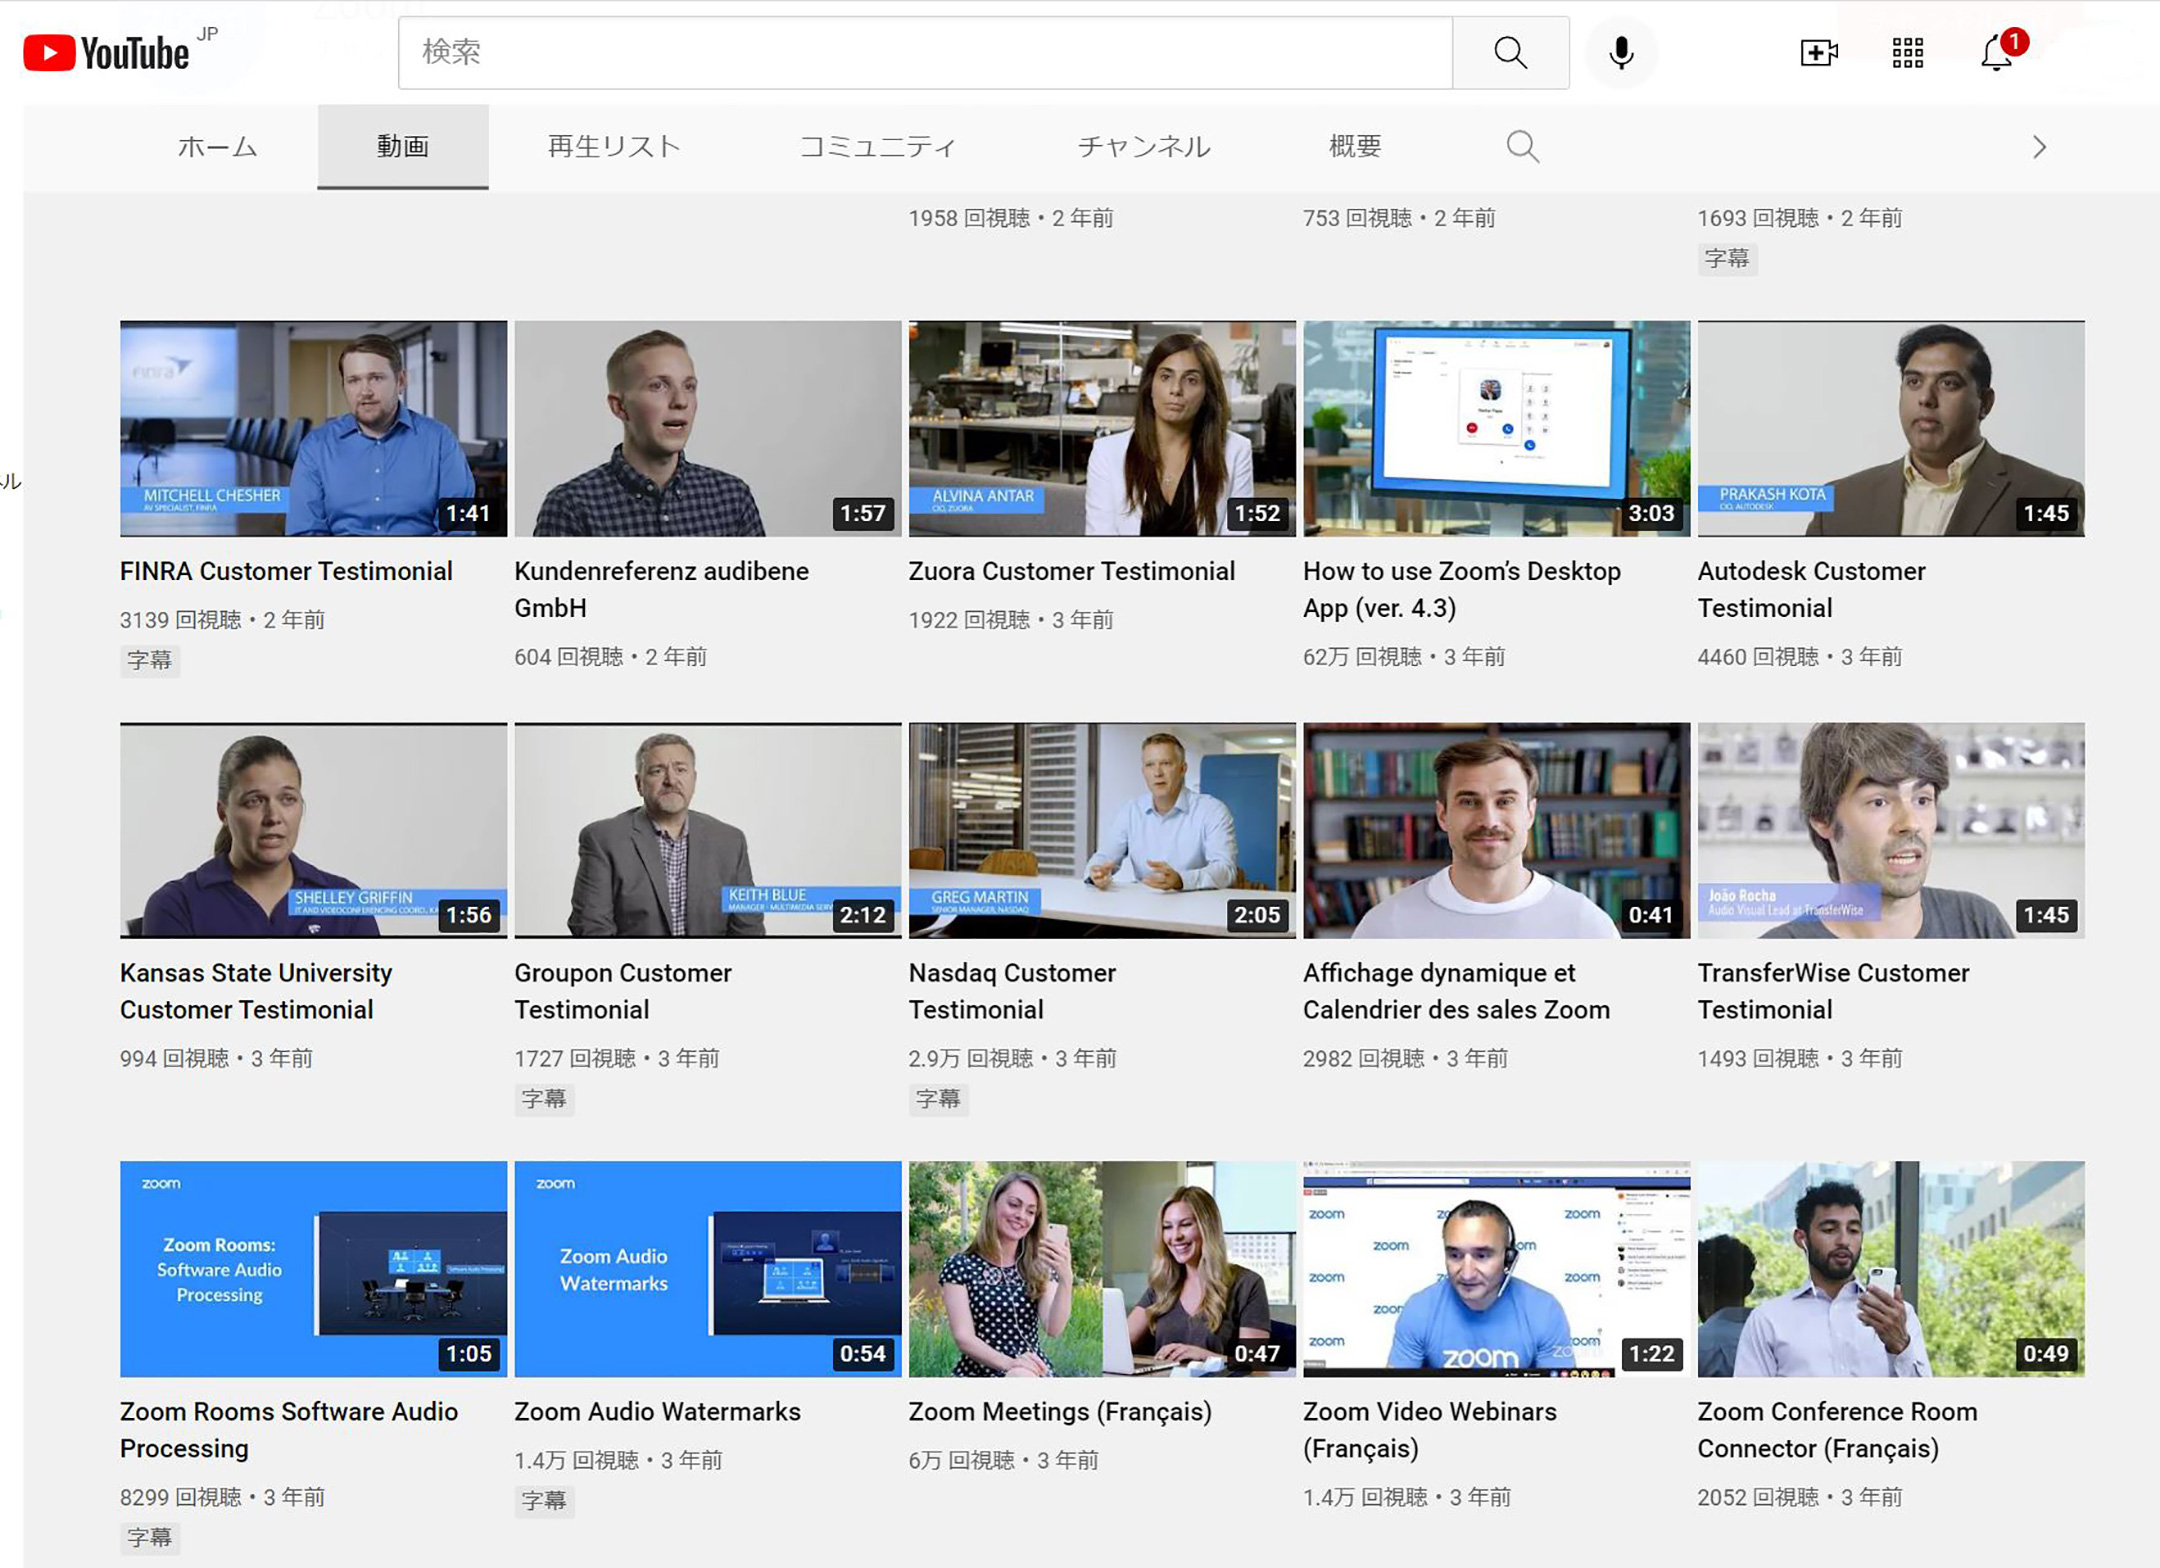Click the 3:03 duration badge
2160x1568 pixels.
(1651, 514)
